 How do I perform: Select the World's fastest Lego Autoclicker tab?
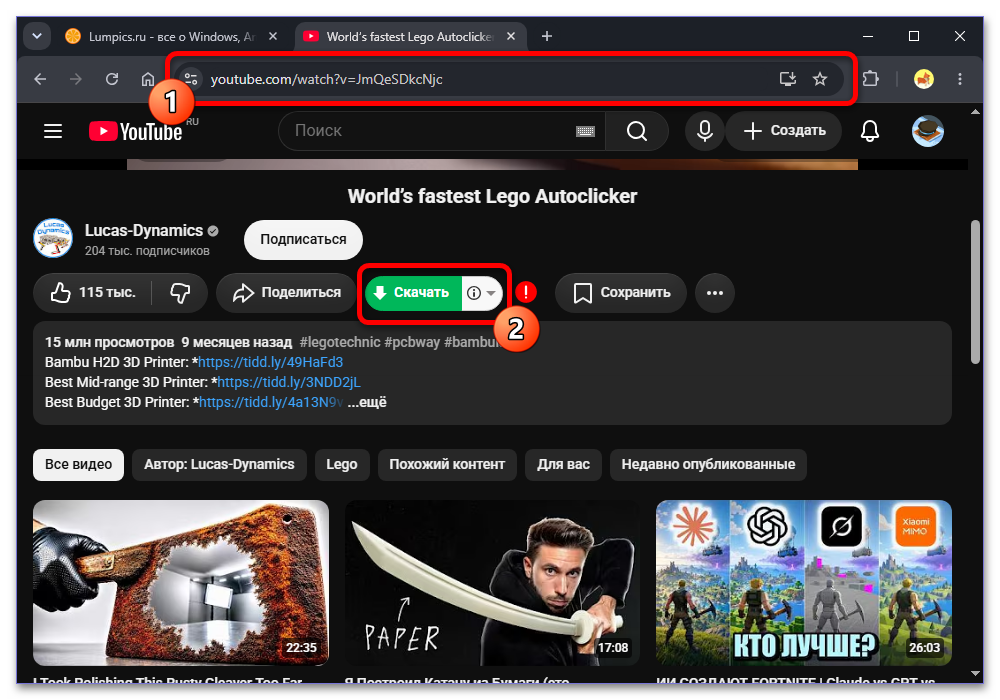[409, 36]
